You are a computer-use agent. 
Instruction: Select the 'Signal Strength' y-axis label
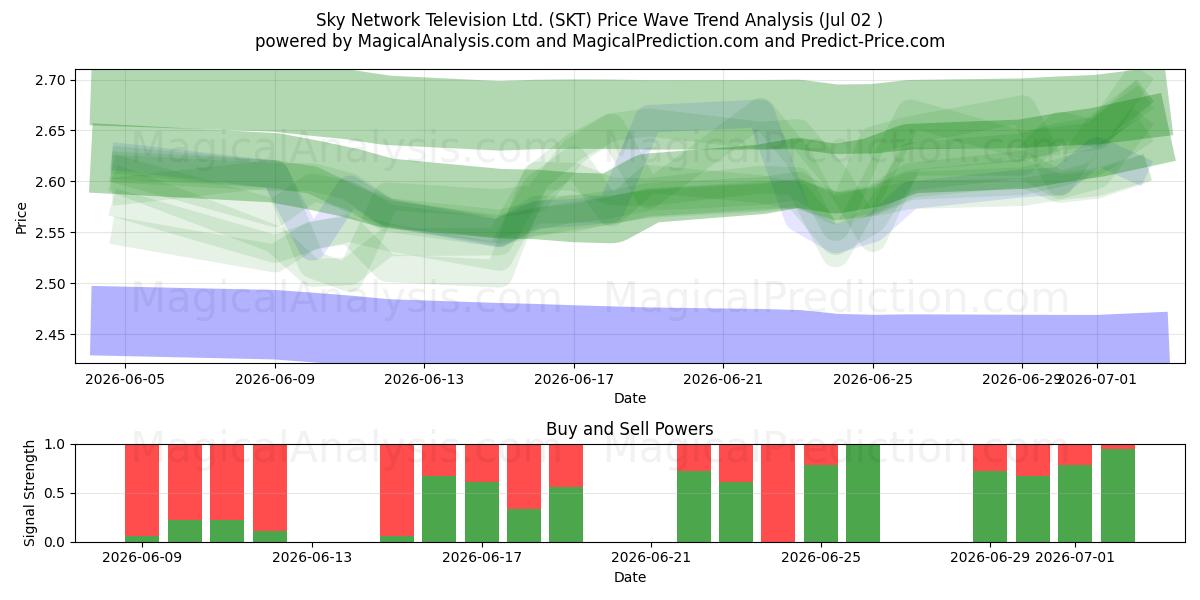pyautogui.click(x=30, y=493)
